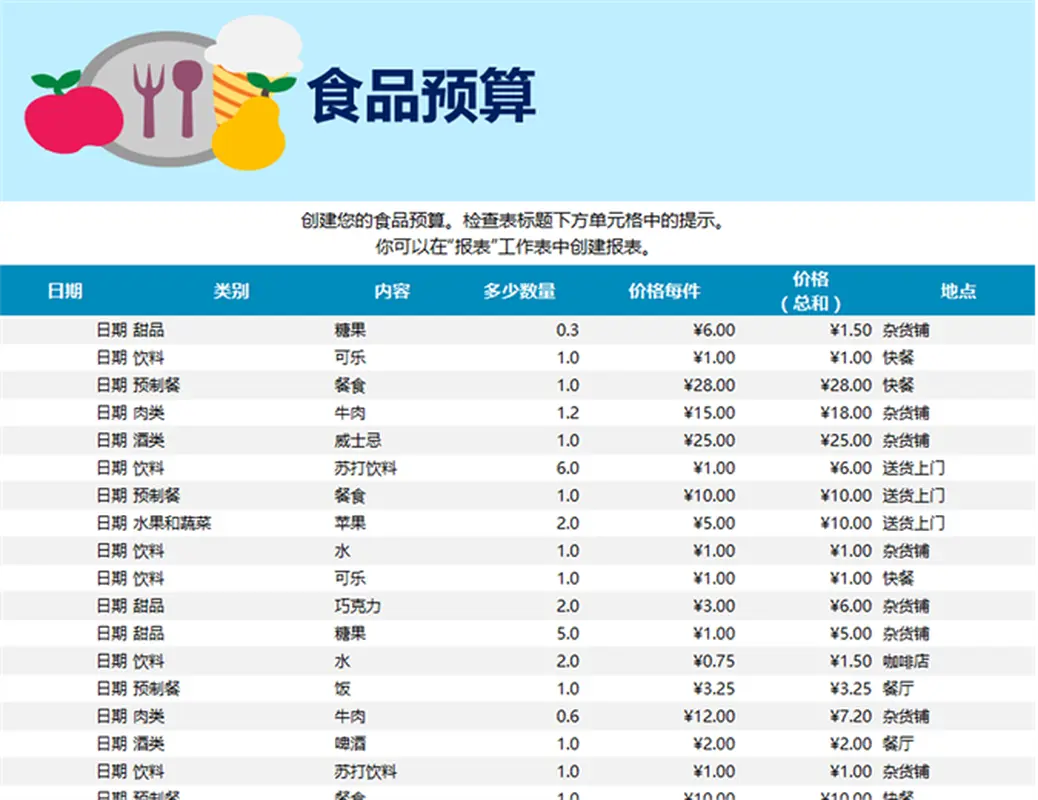Select the 价格每件 column header

664,291
